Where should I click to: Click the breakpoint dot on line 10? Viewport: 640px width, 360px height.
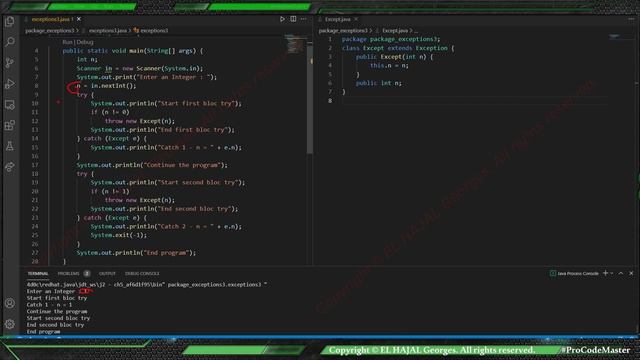click(58, 102)
